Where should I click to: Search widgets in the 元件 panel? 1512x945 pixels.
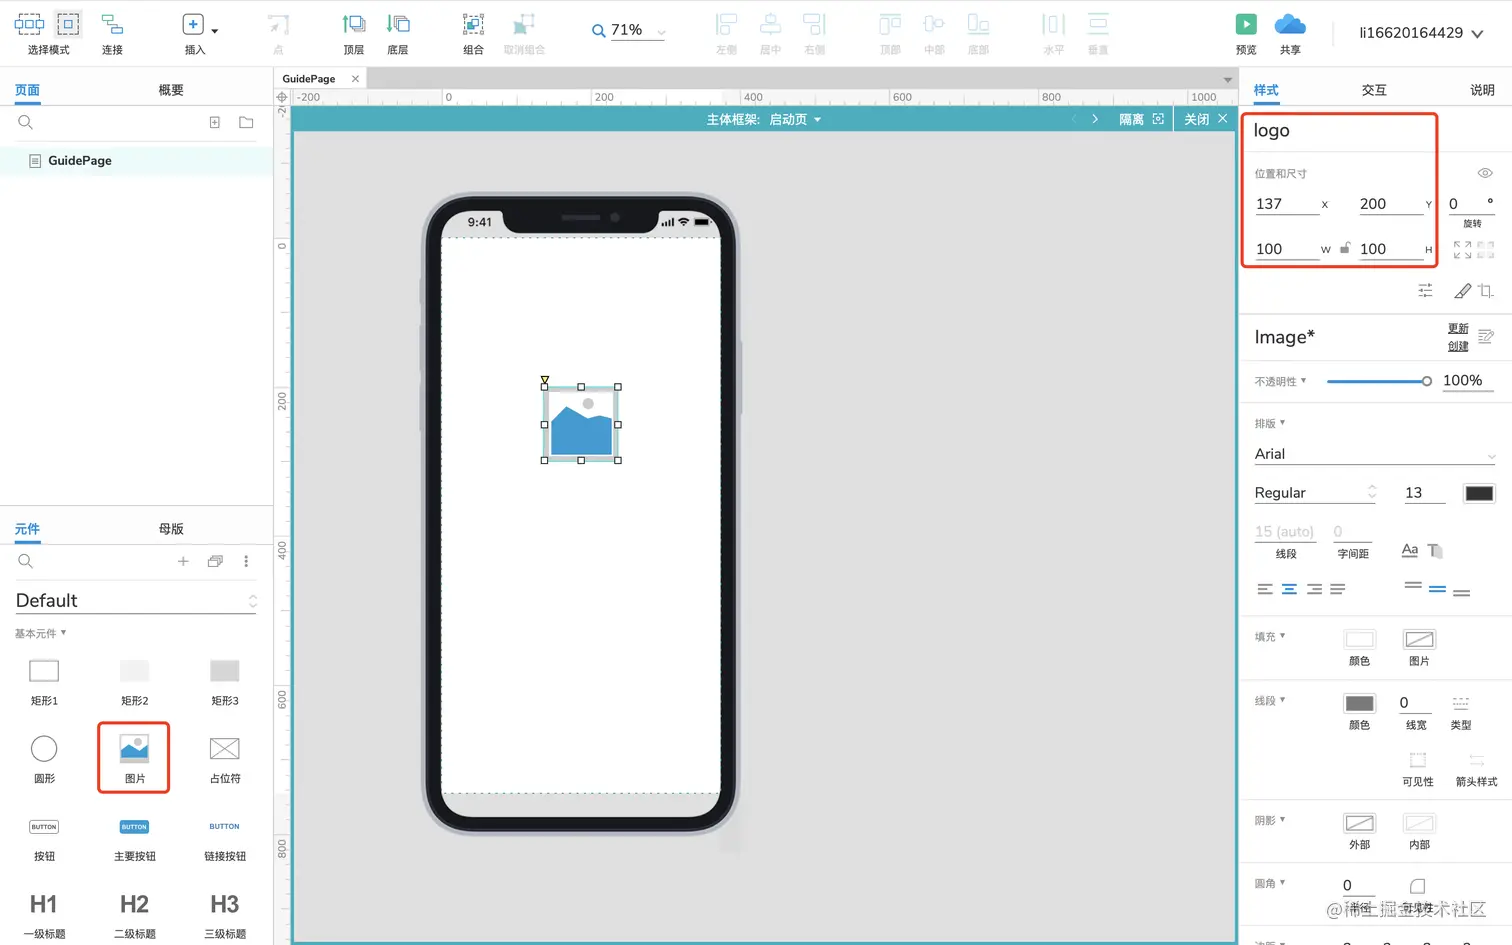tap(26, 562)
